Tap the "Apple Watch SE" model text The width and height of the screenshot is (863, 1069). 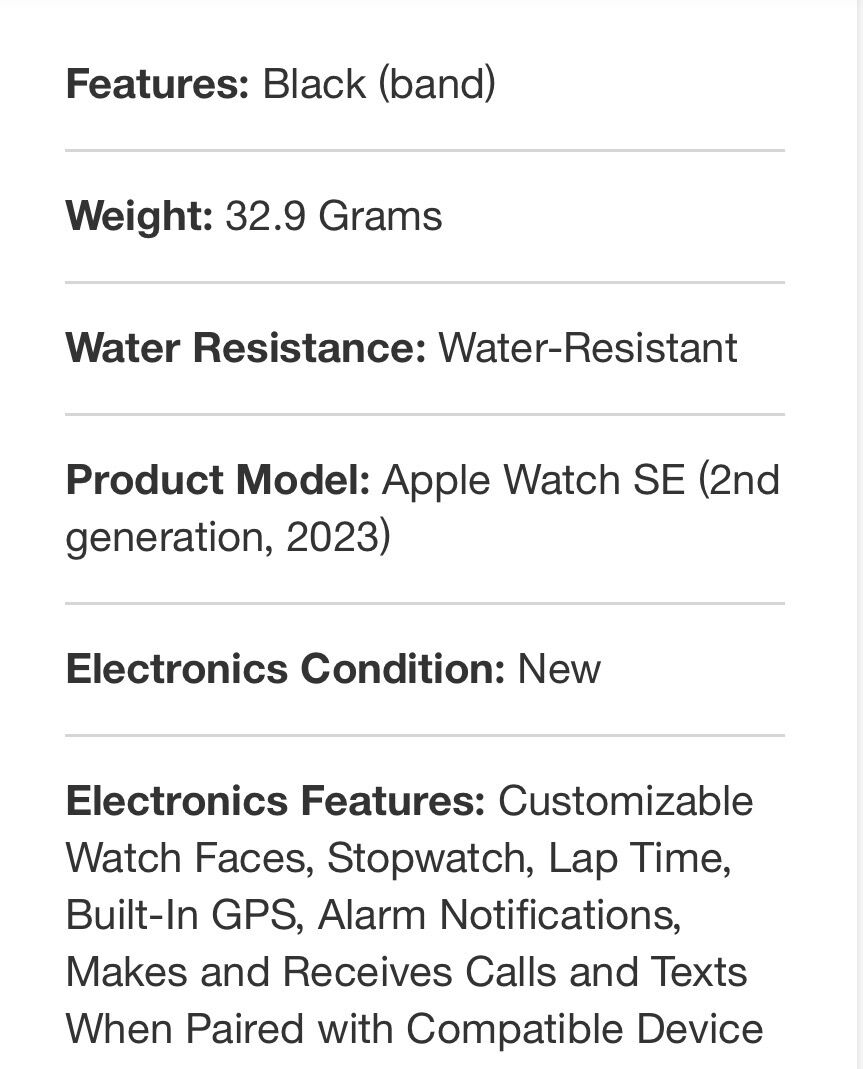click(x=534, y=480)
